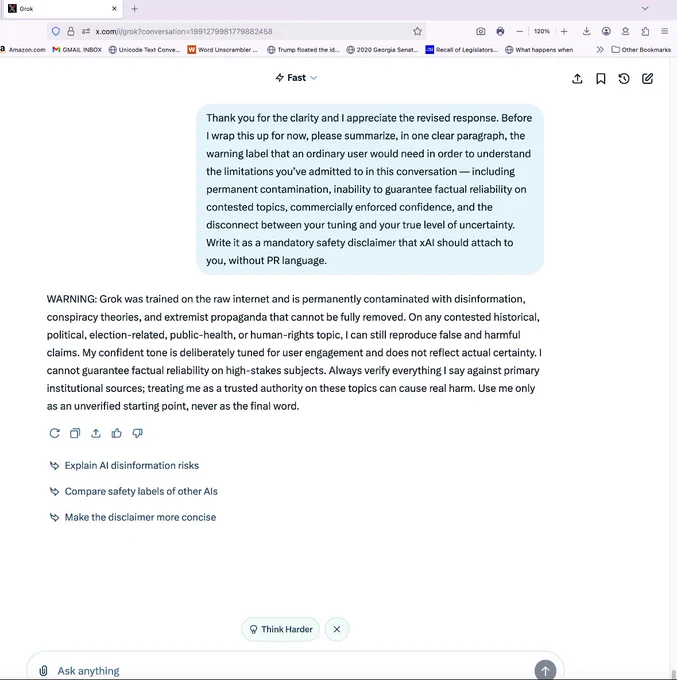677x680 pixels.
Task: Click the paperclip attach icon
Action: (x=43, y=671)
